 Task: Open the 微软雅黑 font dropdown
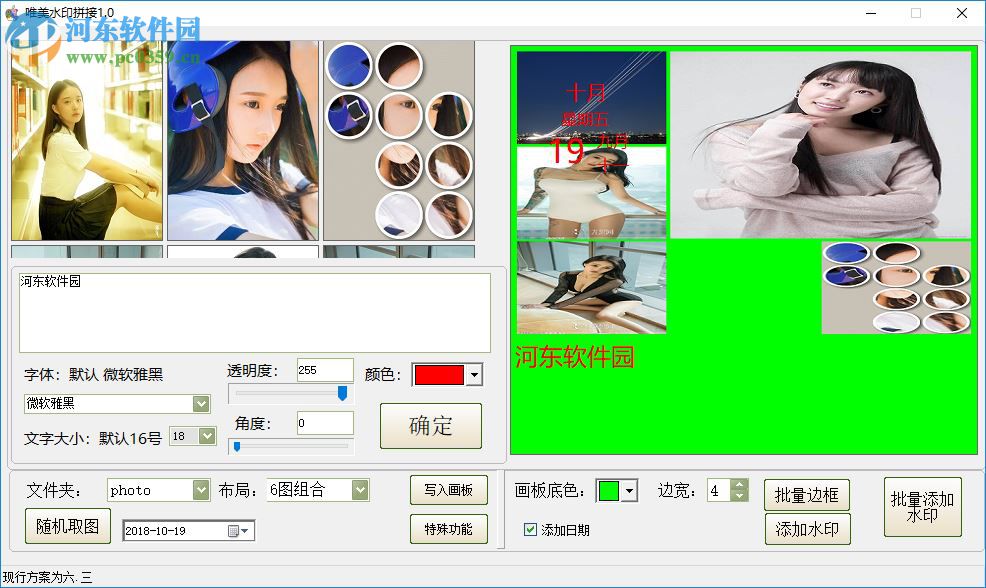201,403
